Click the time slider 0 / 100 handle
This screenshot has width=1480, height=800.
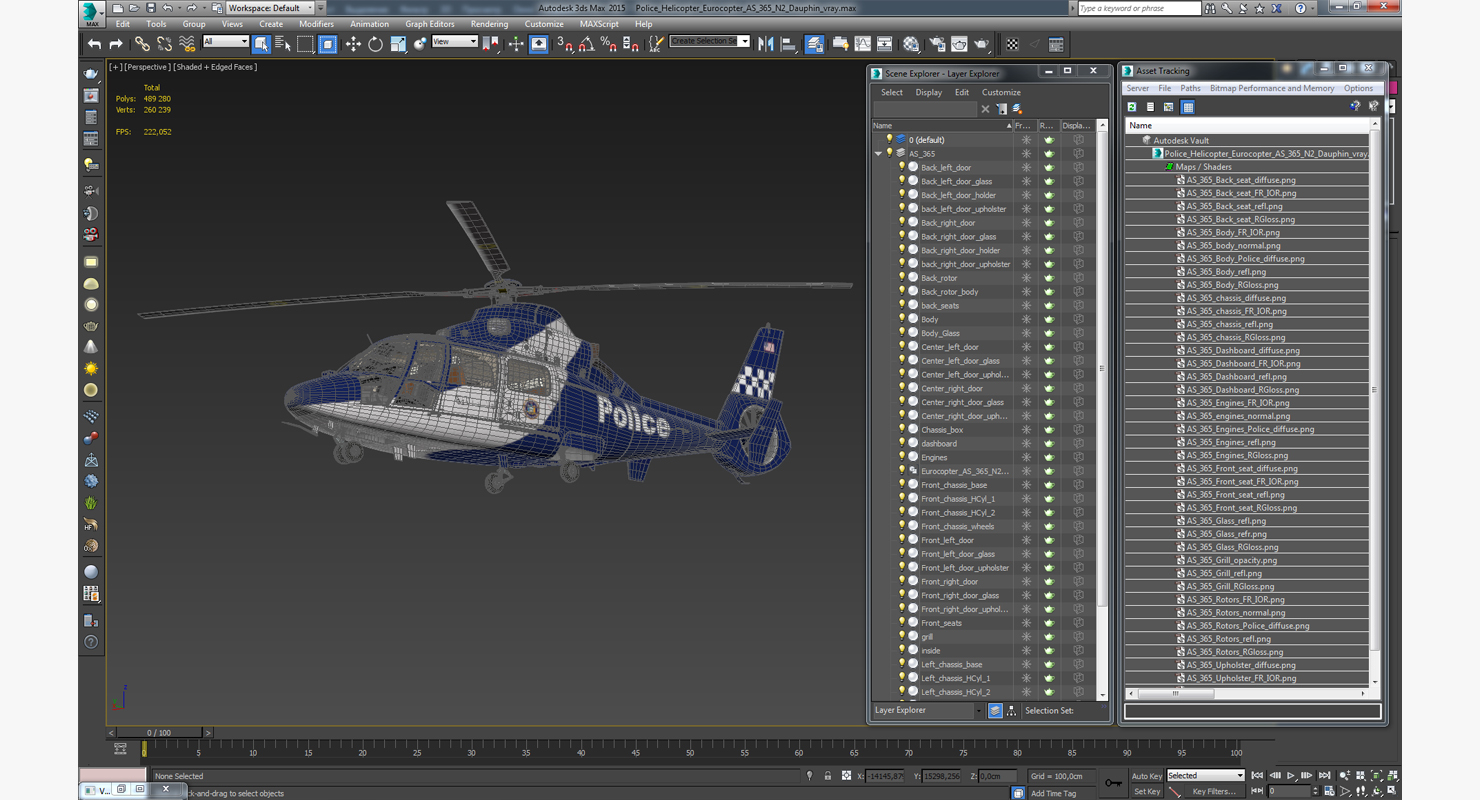[x=158, y=733]
